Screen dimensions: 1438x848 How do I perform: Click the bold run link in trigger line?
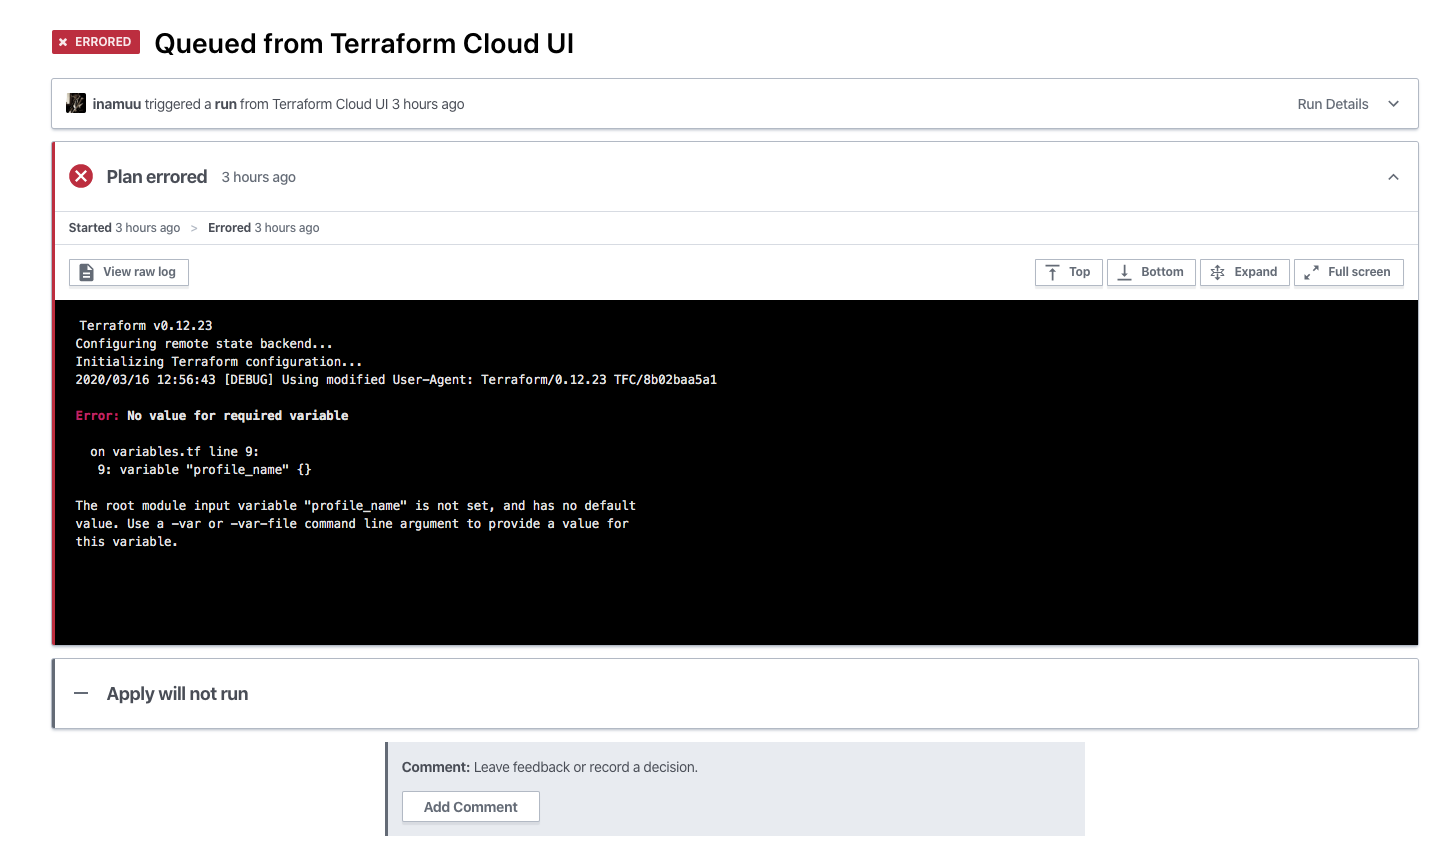225,104
